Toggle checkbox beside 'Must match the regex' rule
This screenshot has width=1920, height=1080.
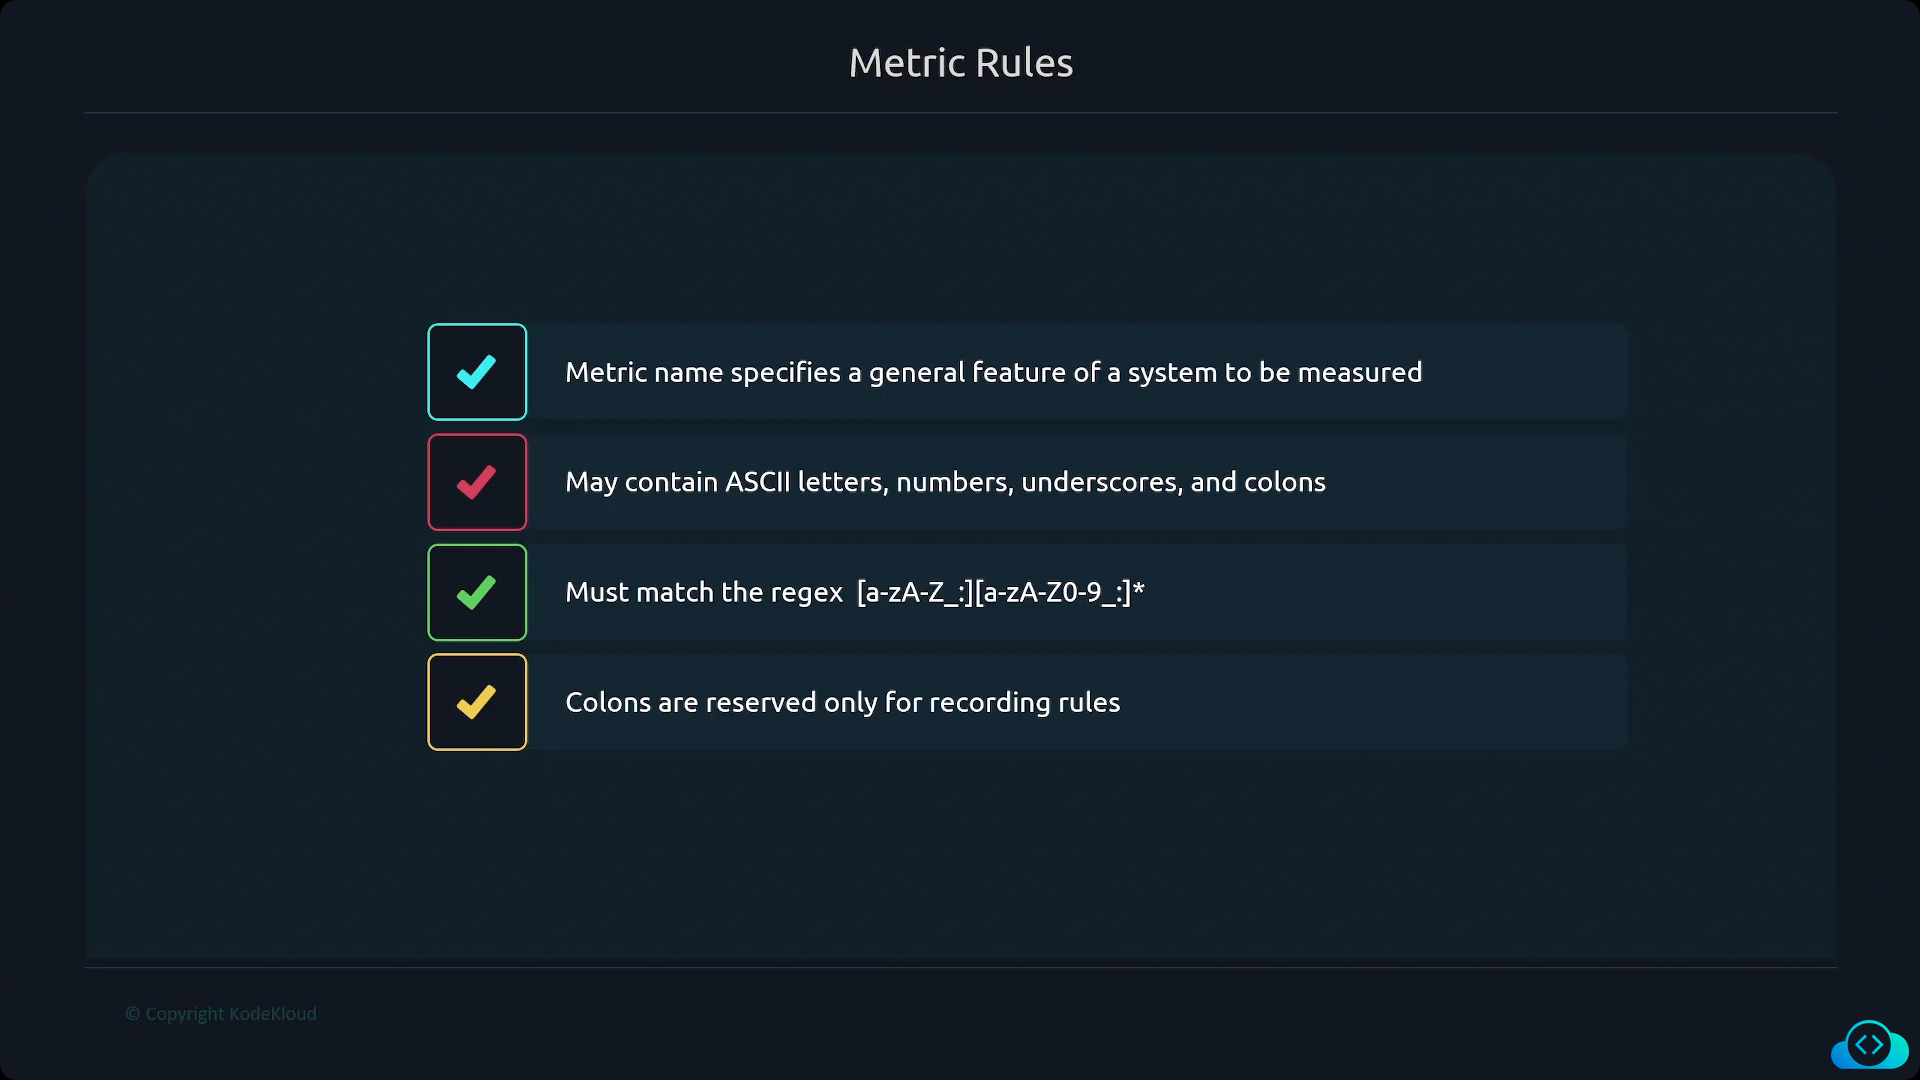point(477,592)
